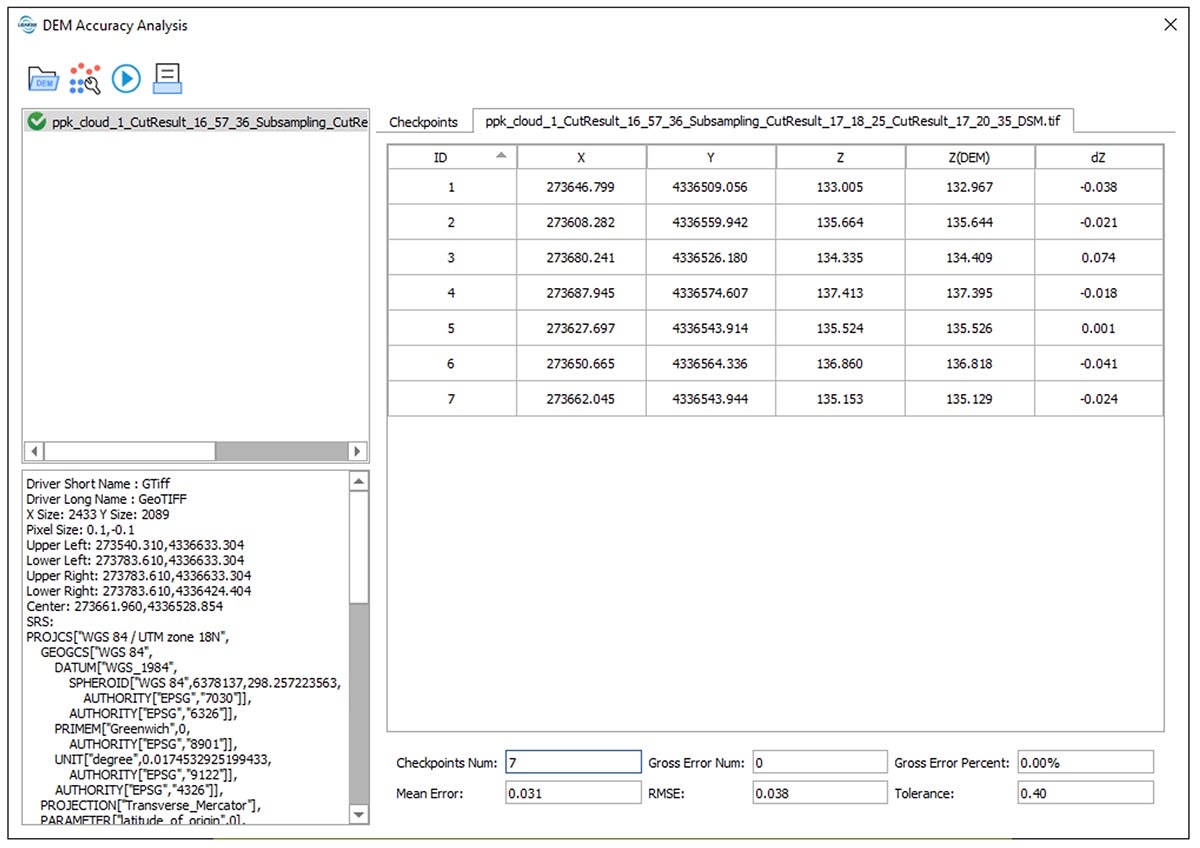Close the DEM Accuracy Analysis window
The width and height of the screenshot is (1200, 848).
(x=1170, y=25)
